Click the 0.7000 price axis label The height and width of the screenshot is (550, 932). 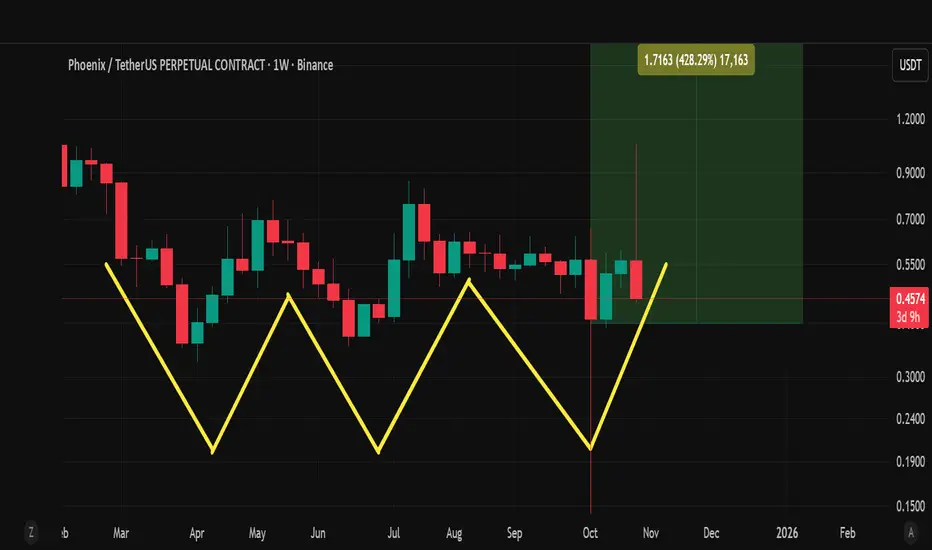911,219
